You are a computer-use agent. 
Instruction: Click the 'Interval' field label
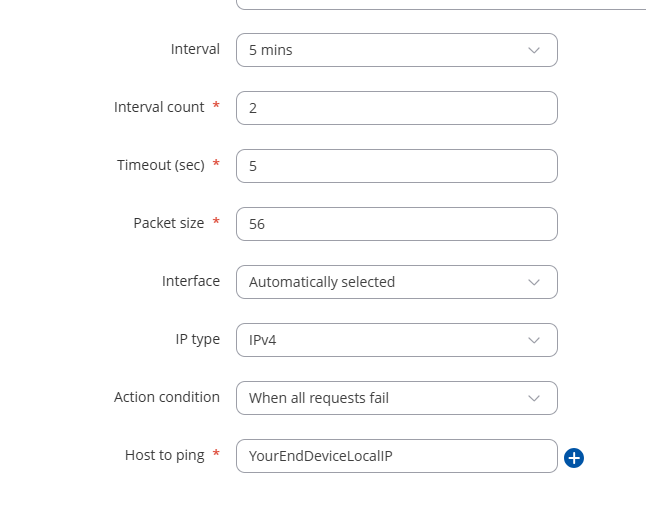click(195, 49)
